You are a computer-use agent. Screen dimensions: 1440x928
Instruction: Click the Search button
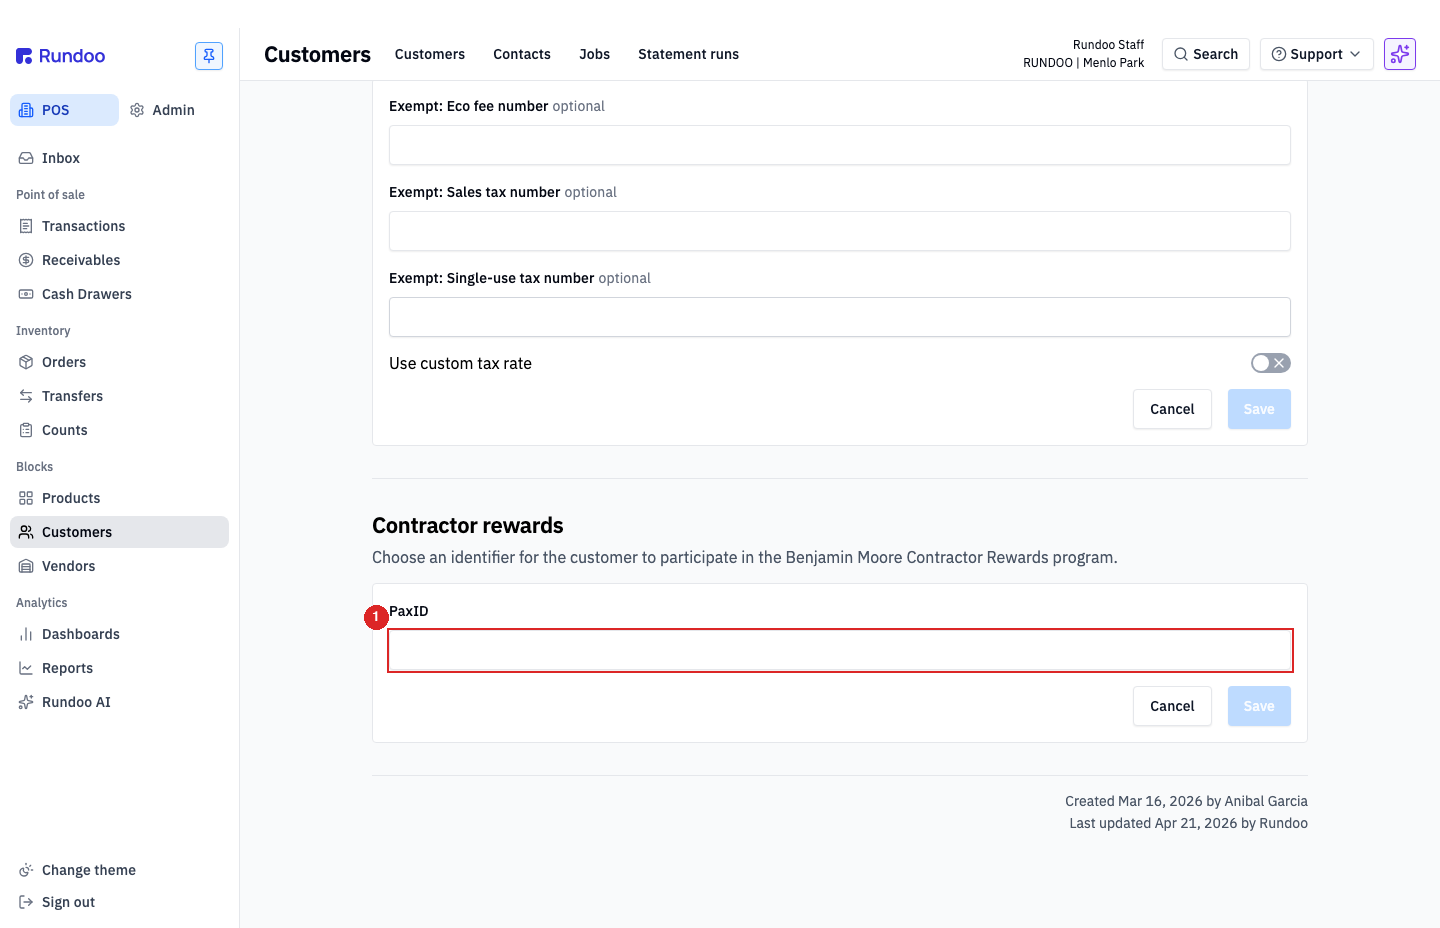point(1206,54)
